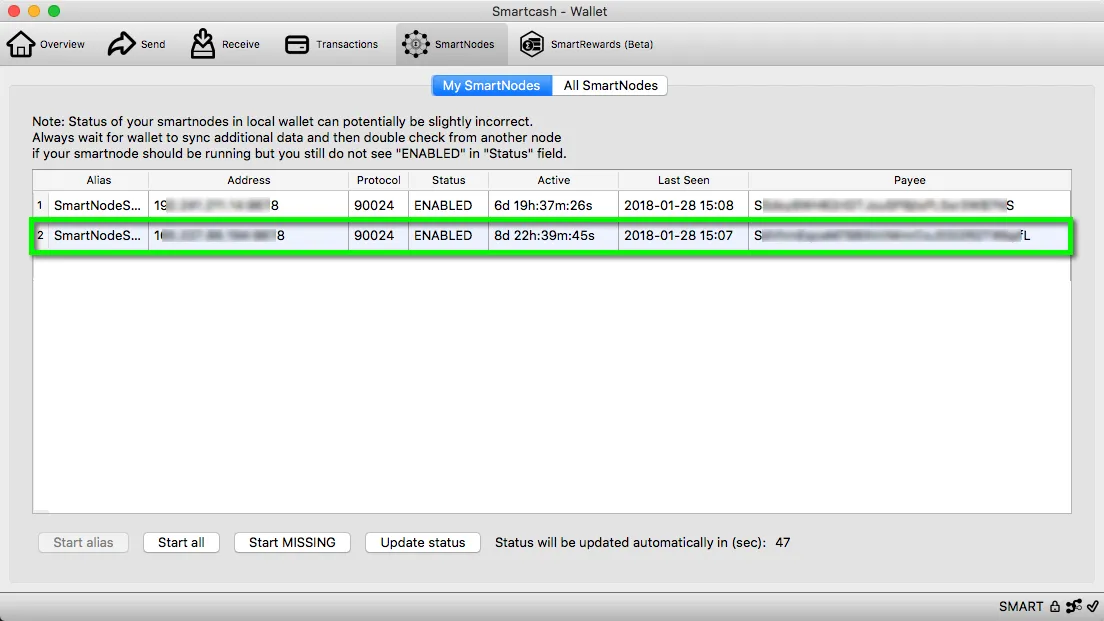Click the Send arrow icon
The width and height of the screenshot is (1104, 621).
coord(121,44)
